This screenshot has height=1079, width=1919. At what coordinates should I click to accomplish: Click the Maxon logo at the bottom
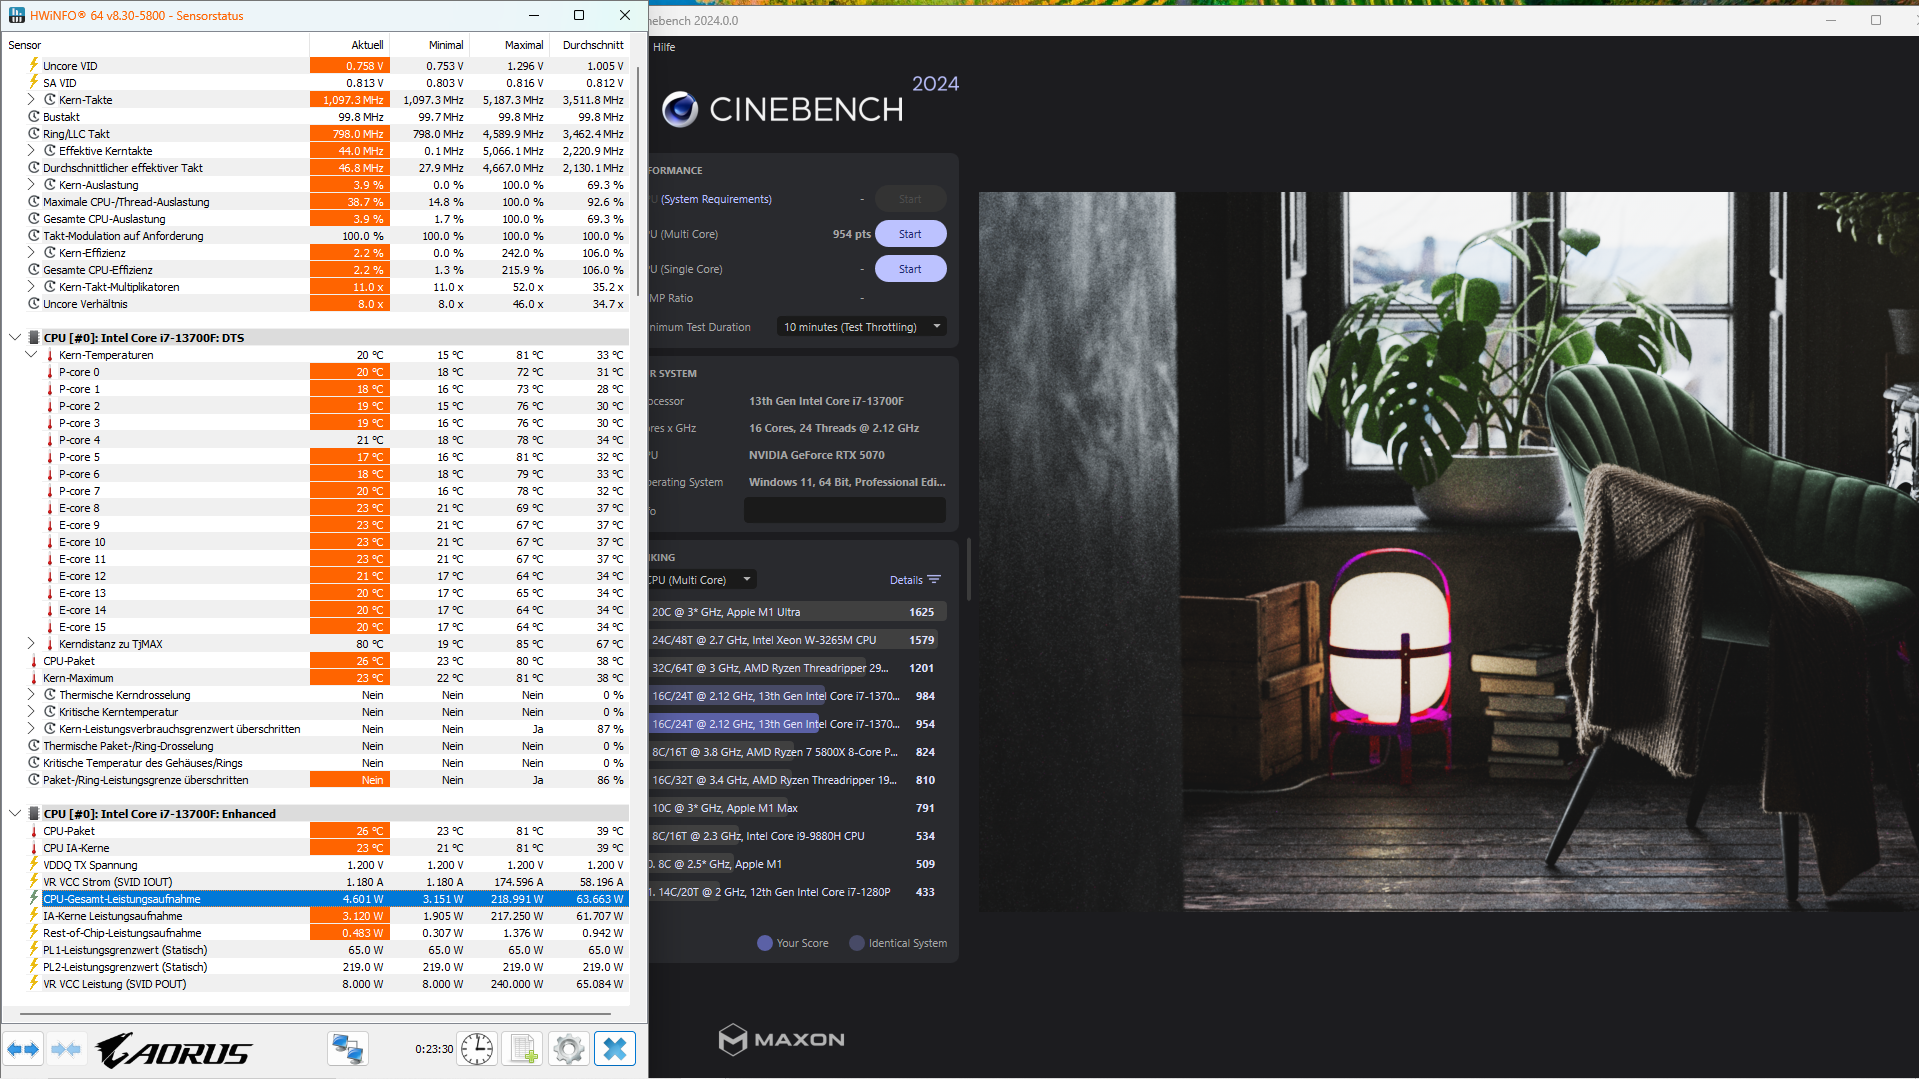click(x=782, y=1039)
